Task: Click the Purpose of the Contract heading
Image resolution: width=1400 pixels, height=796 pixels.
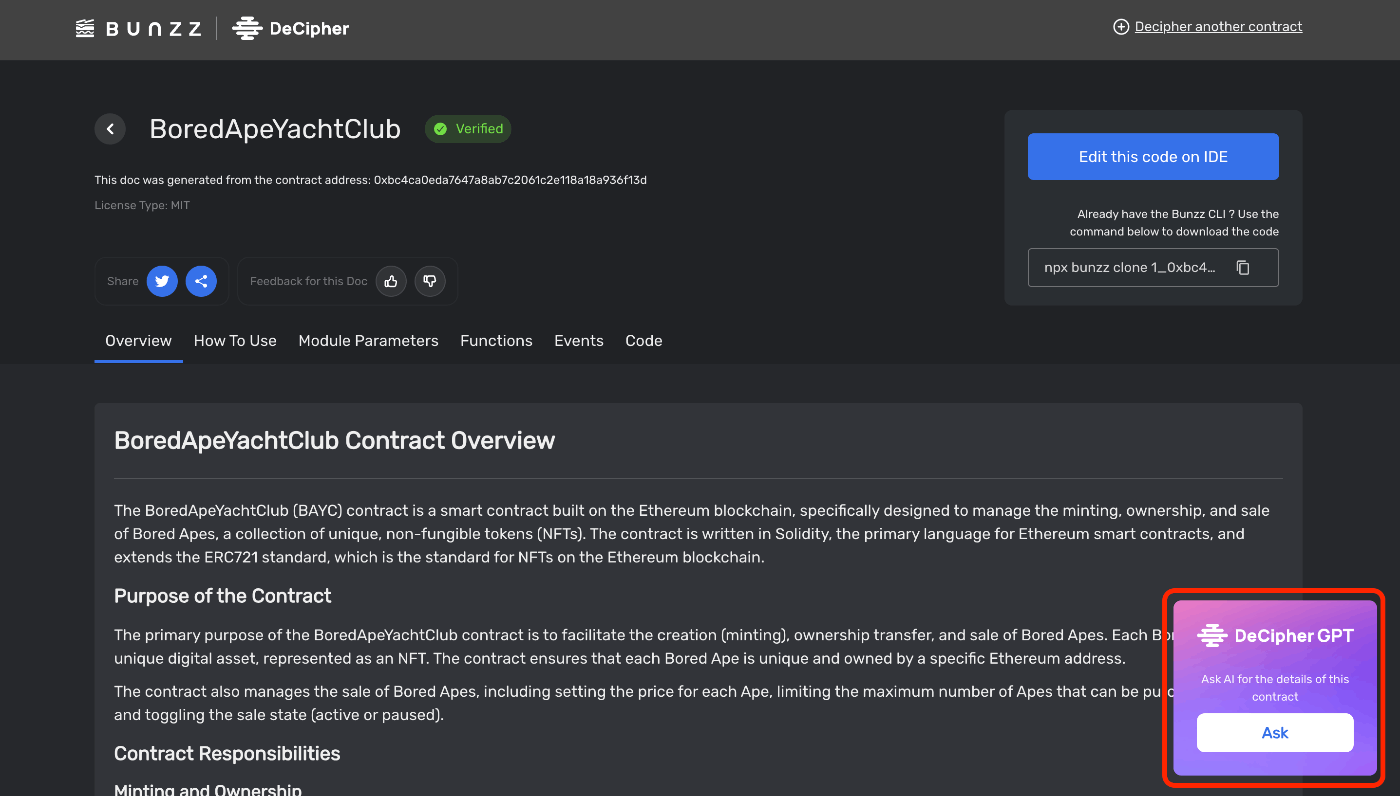Action: click(x=222, y=596)
